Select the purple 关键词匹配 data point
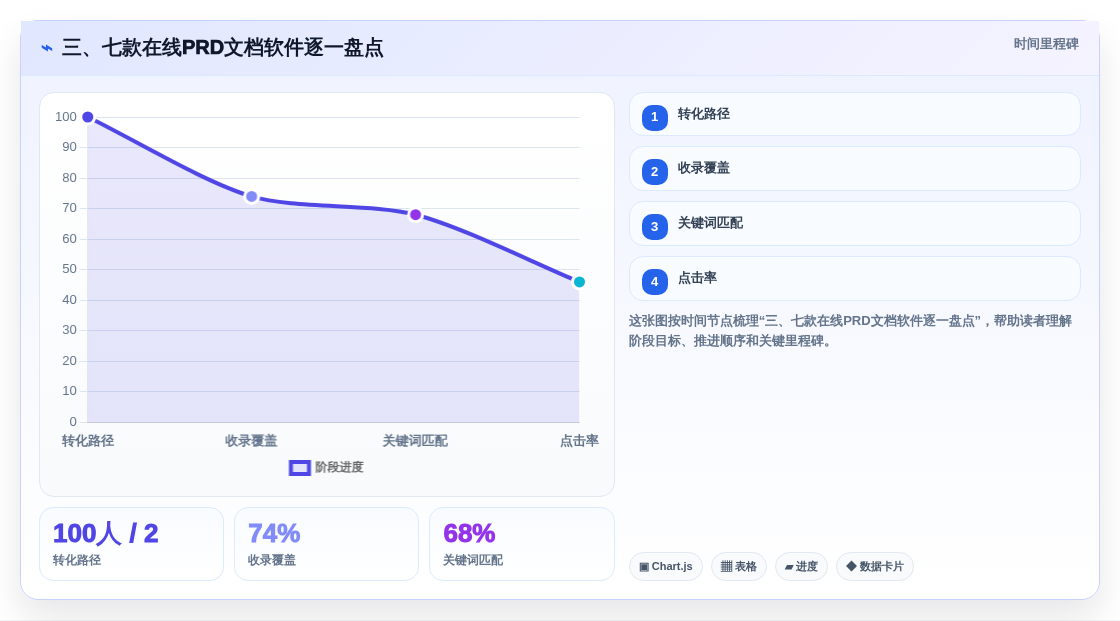 click(x=416, y=215)
